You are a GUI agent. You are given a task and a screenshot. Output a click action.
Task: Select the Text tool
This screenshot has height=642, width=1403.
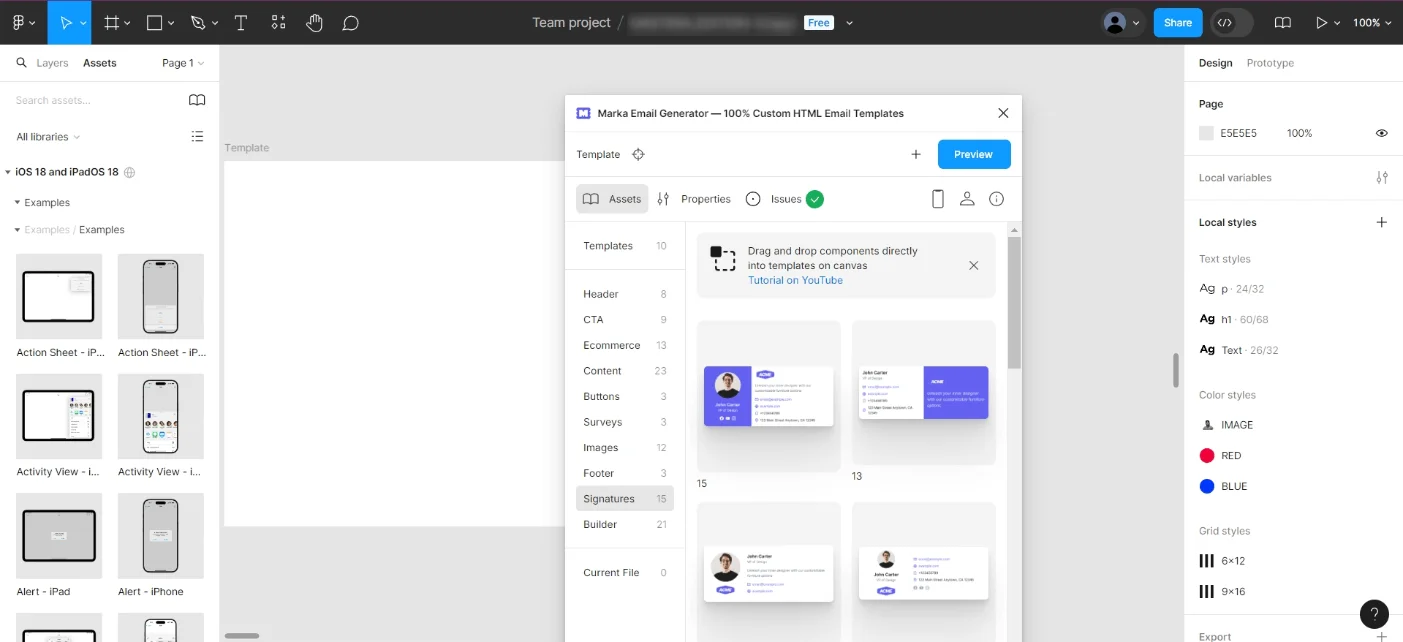pyautogui.click(x=241, y=22)
